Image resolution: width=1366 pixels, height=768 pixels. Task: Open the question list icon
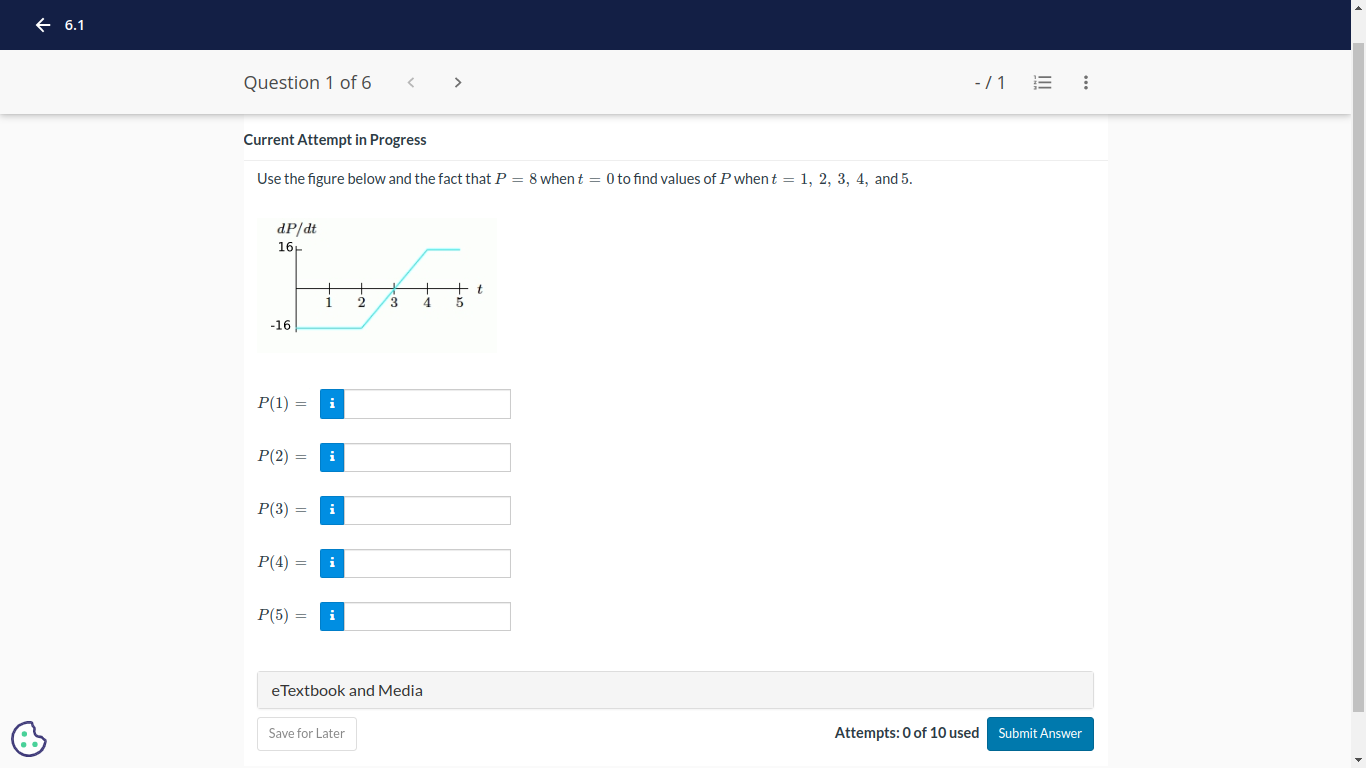(x=1042, y=82)
